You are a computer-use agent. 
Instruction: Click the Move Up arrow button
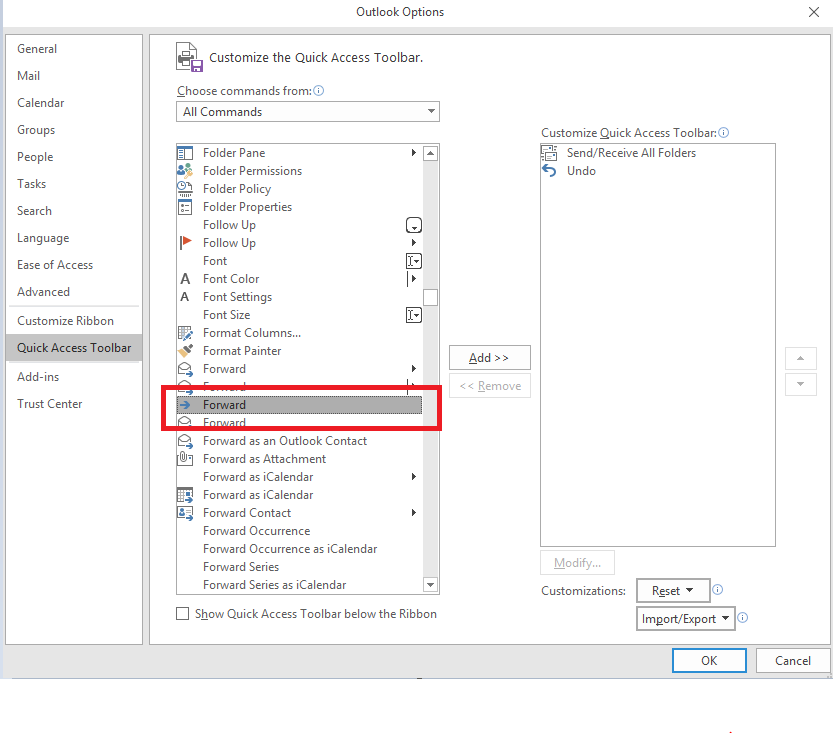pyautogui.click(x=801, y=359)
